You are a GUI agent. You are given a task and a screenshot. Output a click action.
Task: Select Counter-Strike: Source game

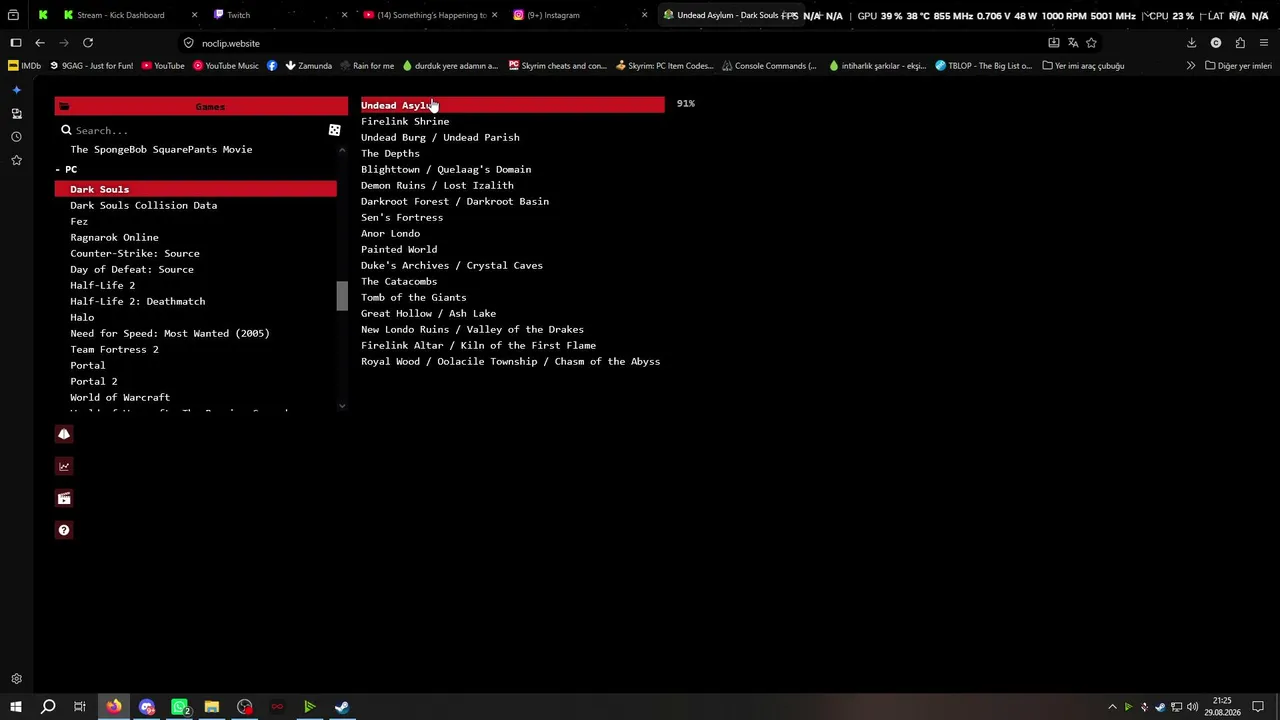(x=135, y=253)
